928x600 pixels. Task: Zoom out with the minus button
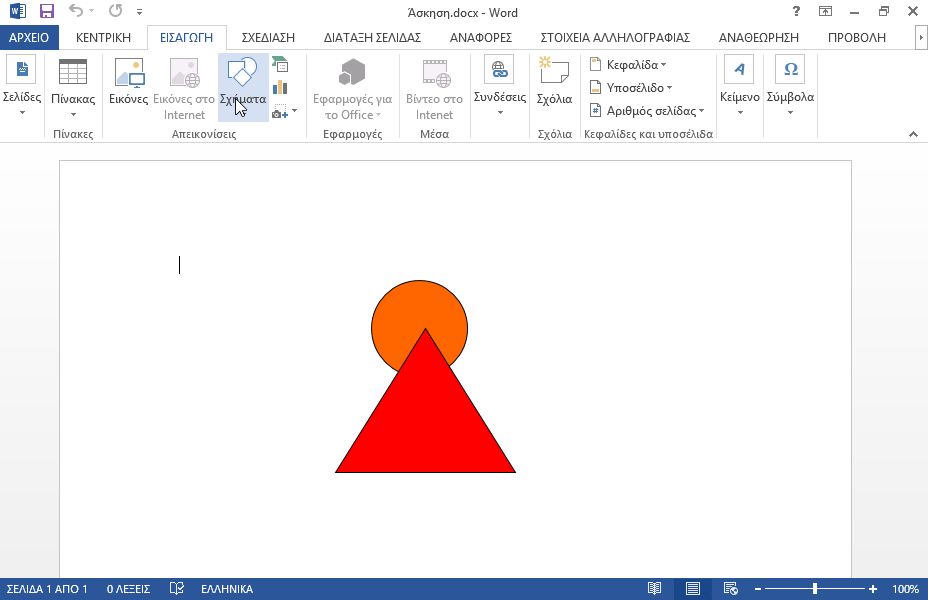pos(758,589)
